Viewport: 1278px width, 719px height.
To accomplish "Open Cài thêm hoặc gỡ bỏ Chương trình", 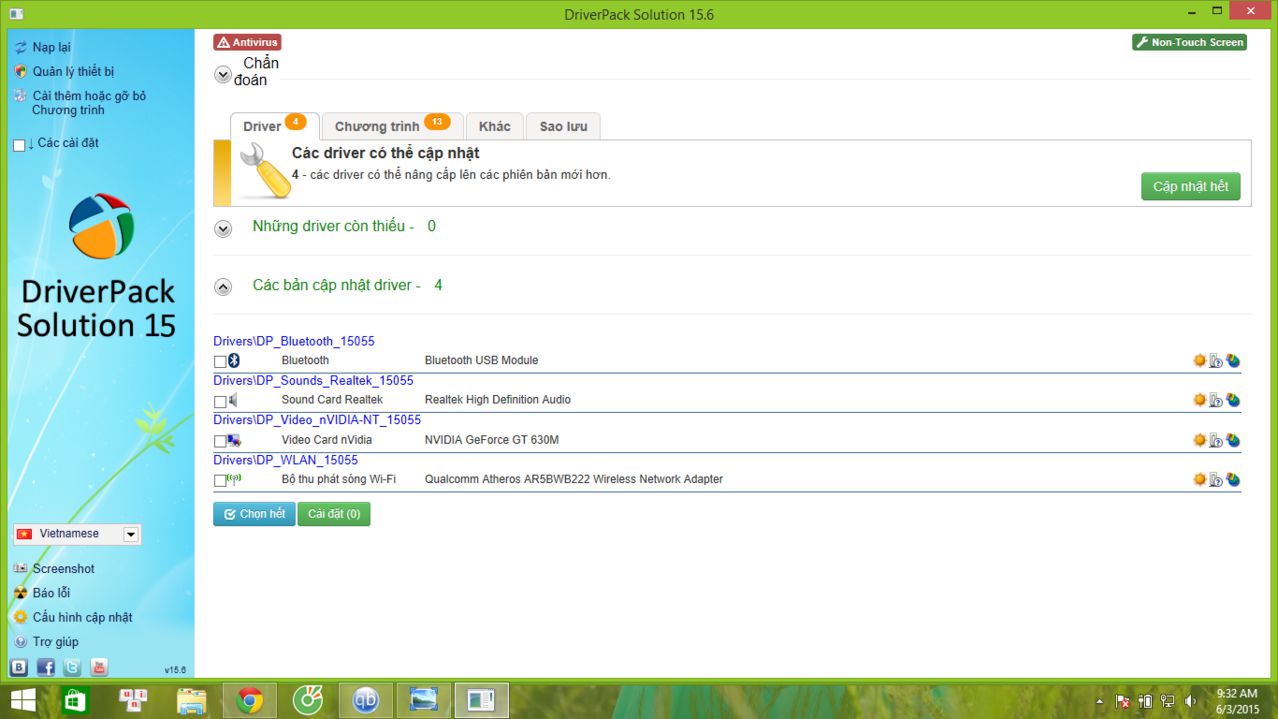I will click(x=88, y=103).
